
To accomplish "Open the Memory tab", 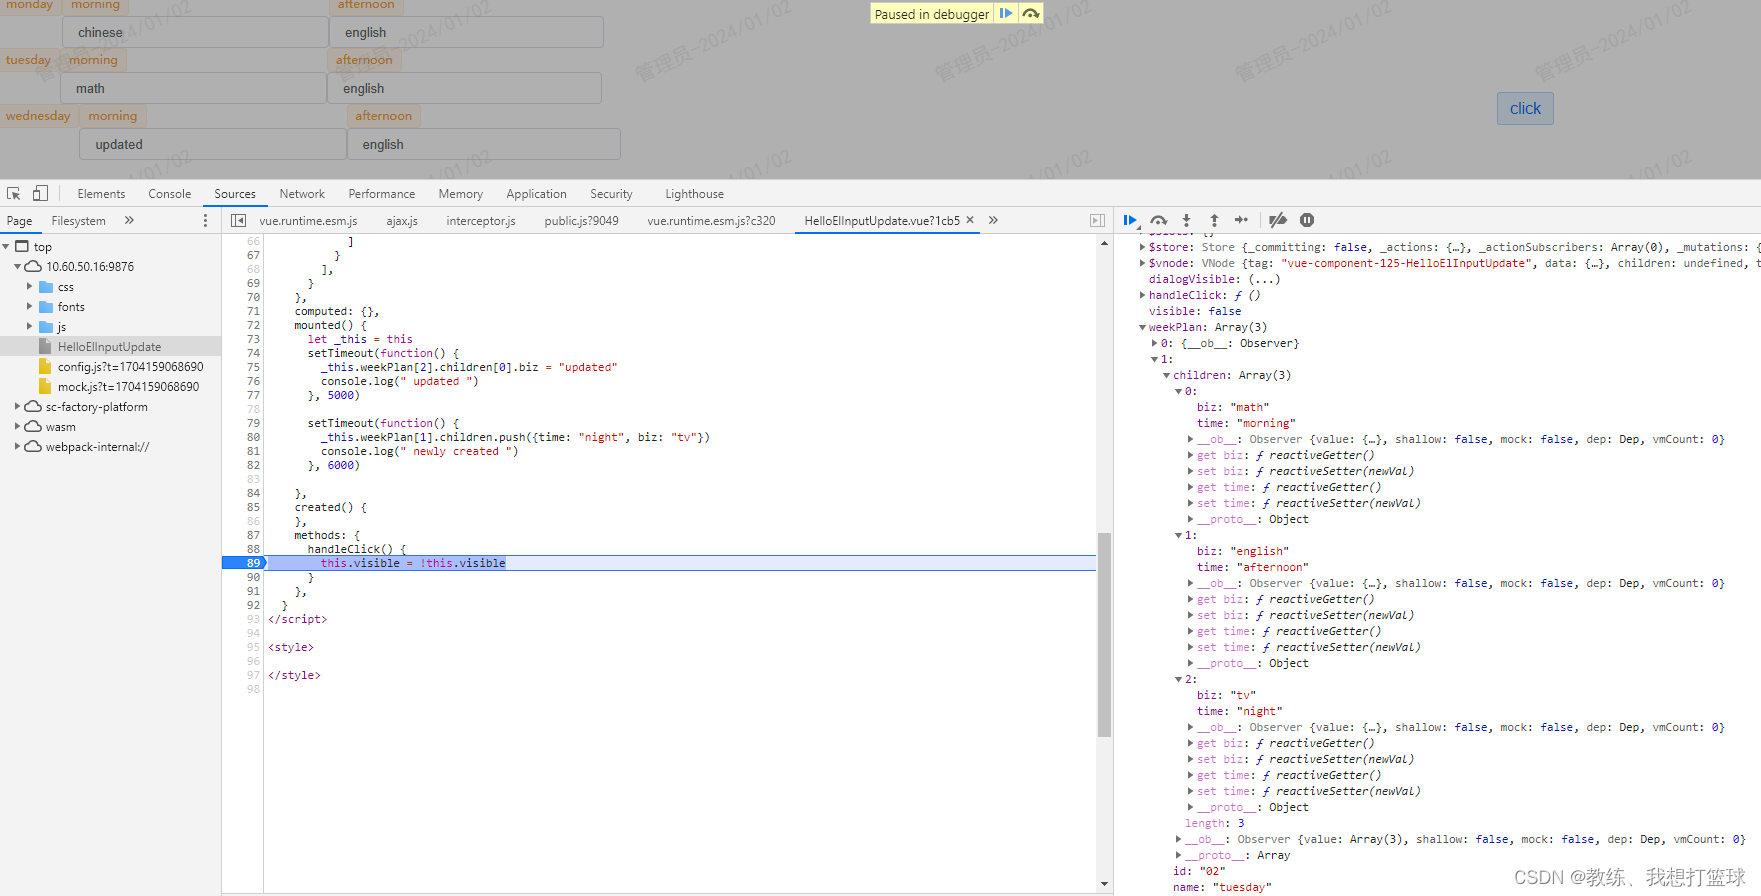I will tap(461, 194).
